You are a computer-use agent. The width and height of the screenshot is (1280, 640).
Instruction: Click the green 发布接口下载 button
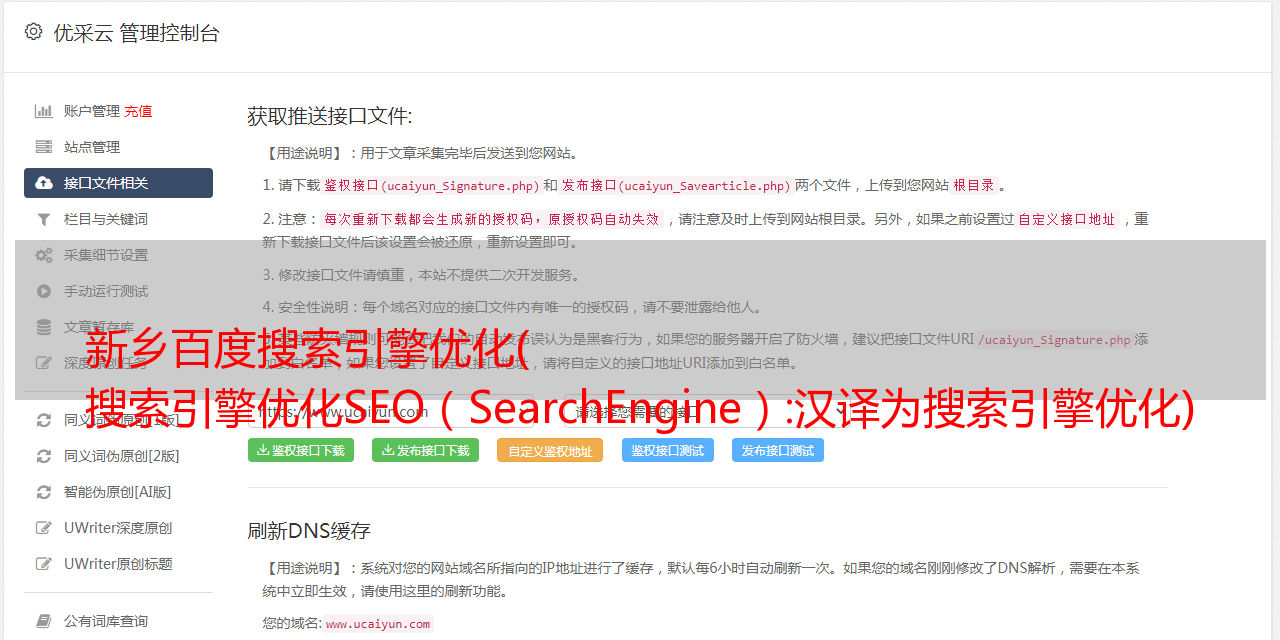tap(425, 450)
